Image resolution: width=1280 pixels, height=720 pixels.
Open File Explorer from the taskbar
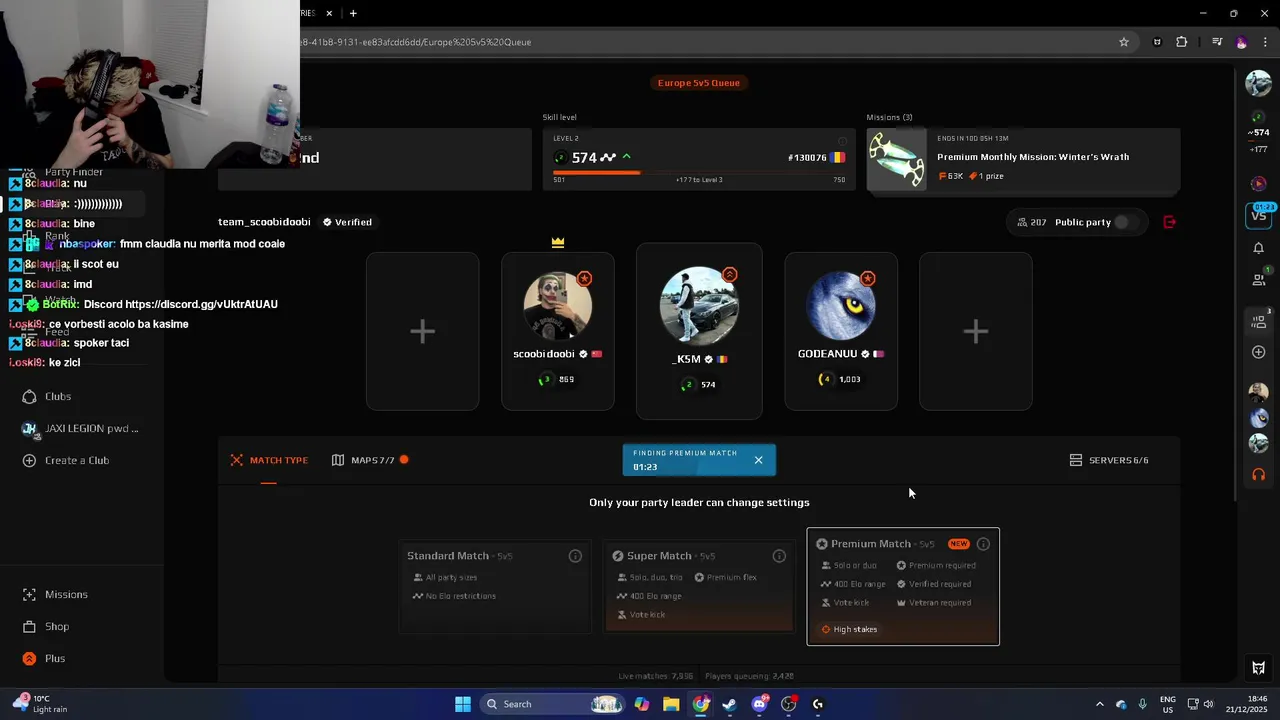pos(671,704)
